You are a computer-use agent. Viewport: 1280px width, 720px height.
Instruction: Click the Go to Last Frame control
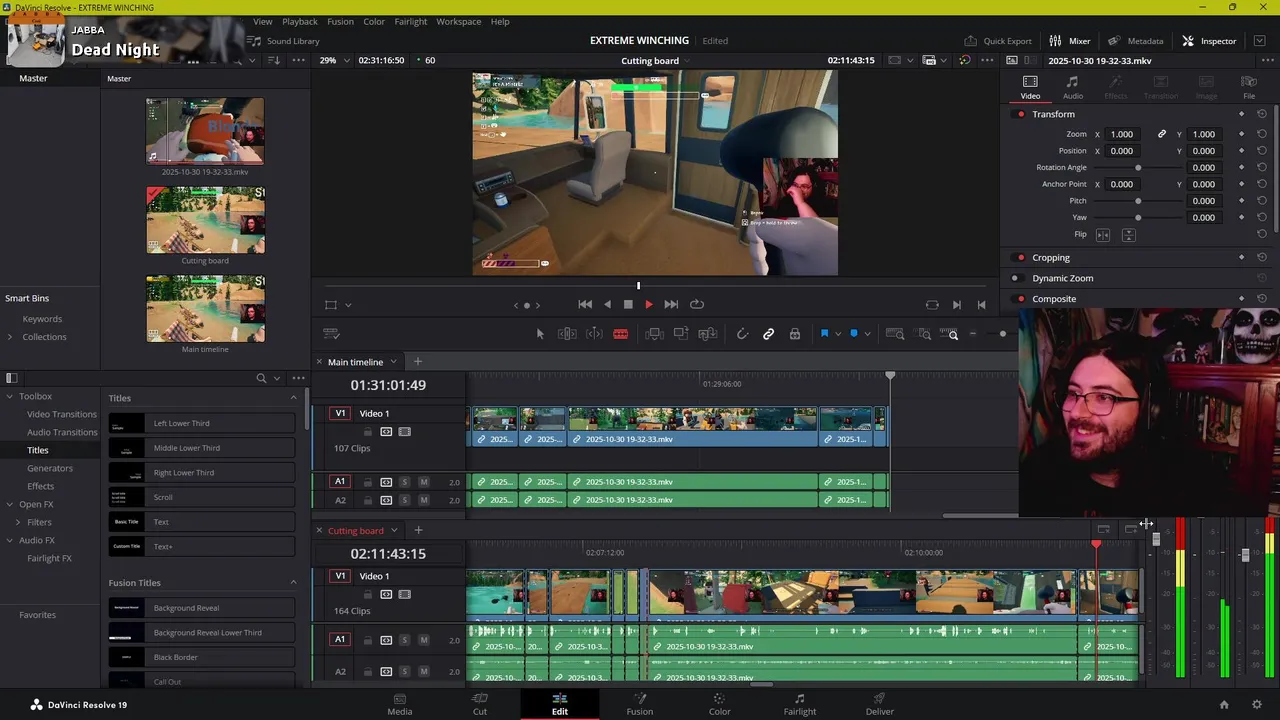pos(671,304)
